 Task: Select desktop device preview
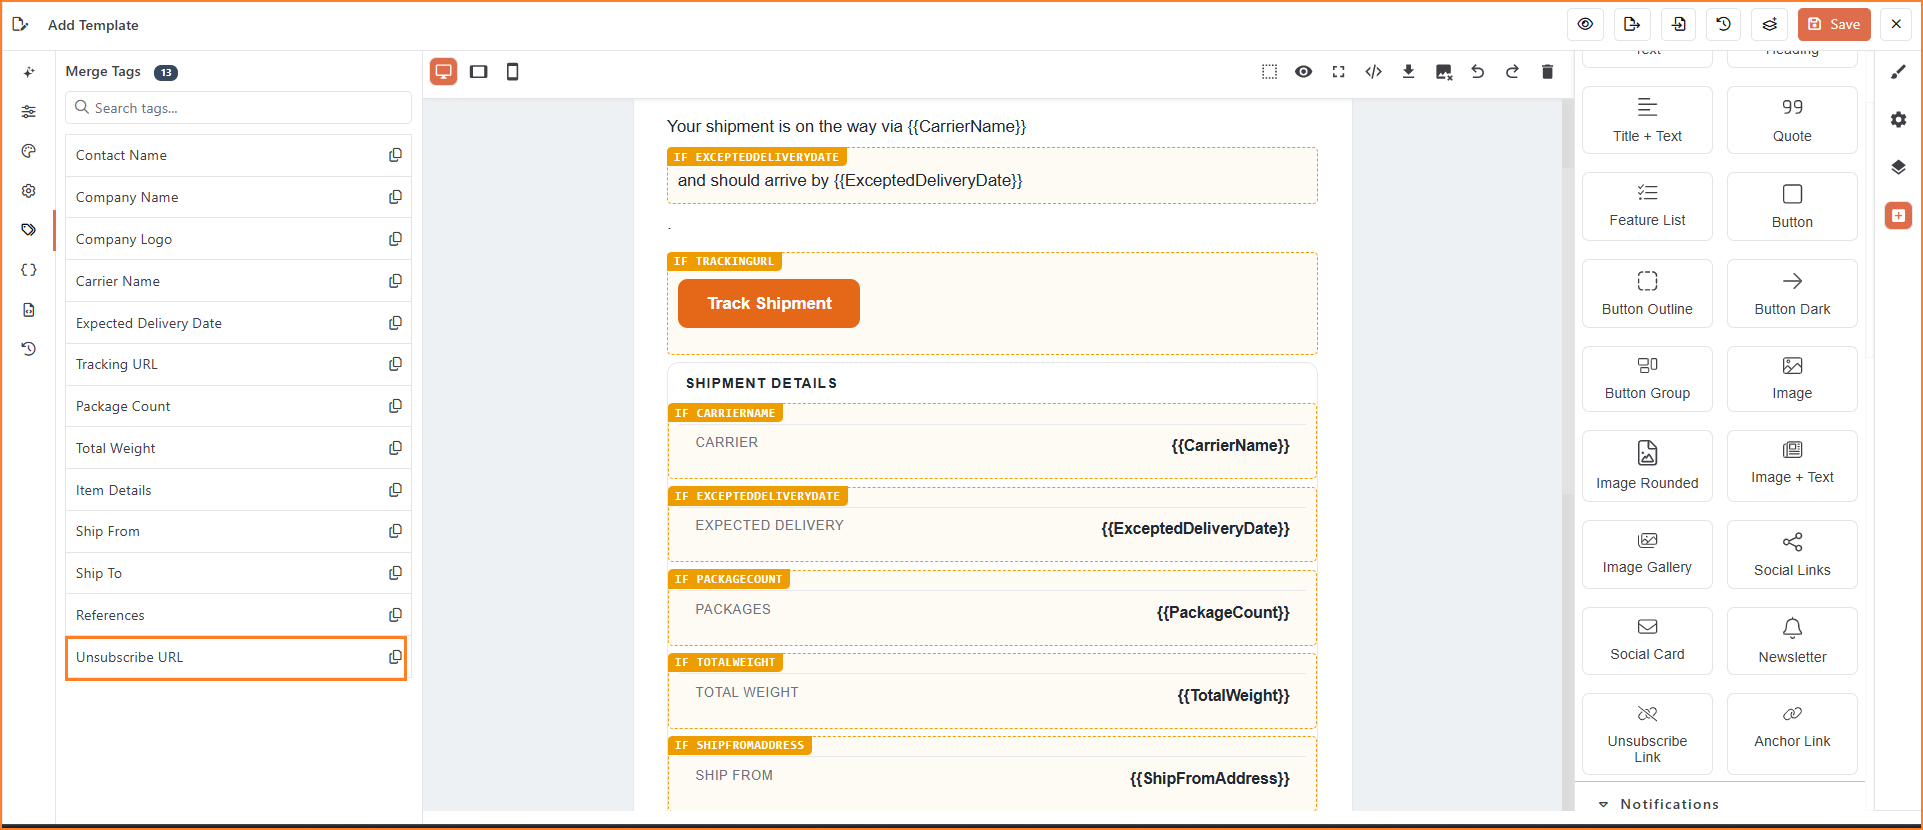pos(443,72)
